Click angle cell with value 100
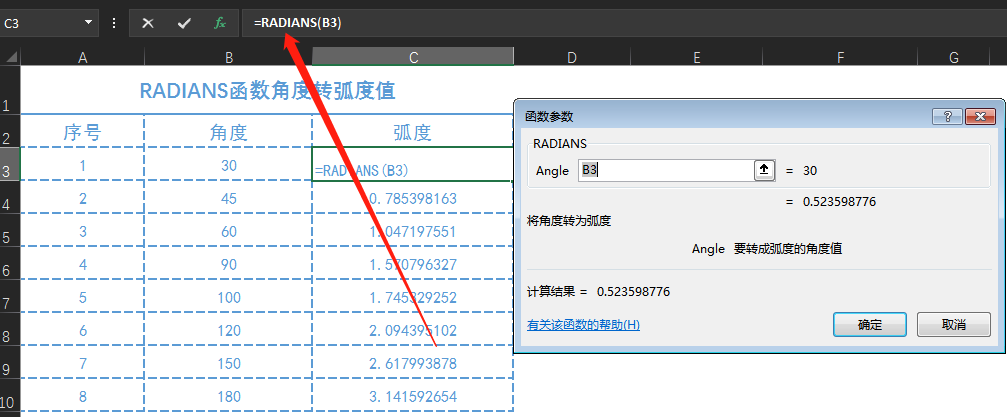This screenshot has height=417, width=1007. (x=229, y=297)
